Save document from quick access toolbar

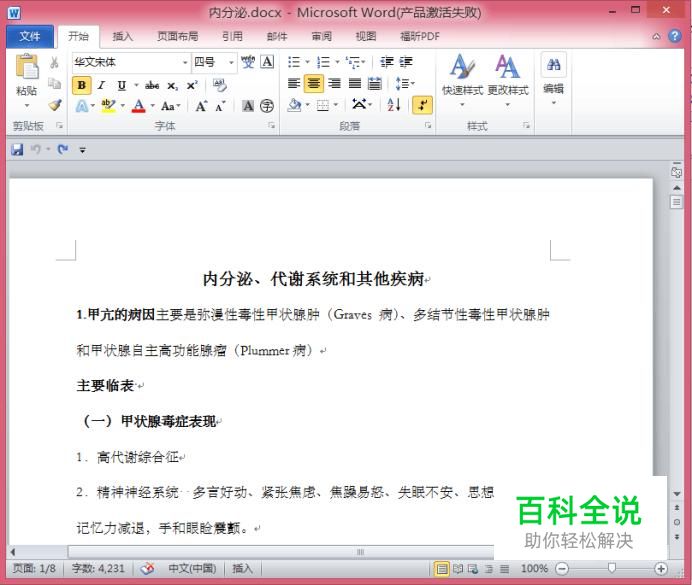point(17,150)
